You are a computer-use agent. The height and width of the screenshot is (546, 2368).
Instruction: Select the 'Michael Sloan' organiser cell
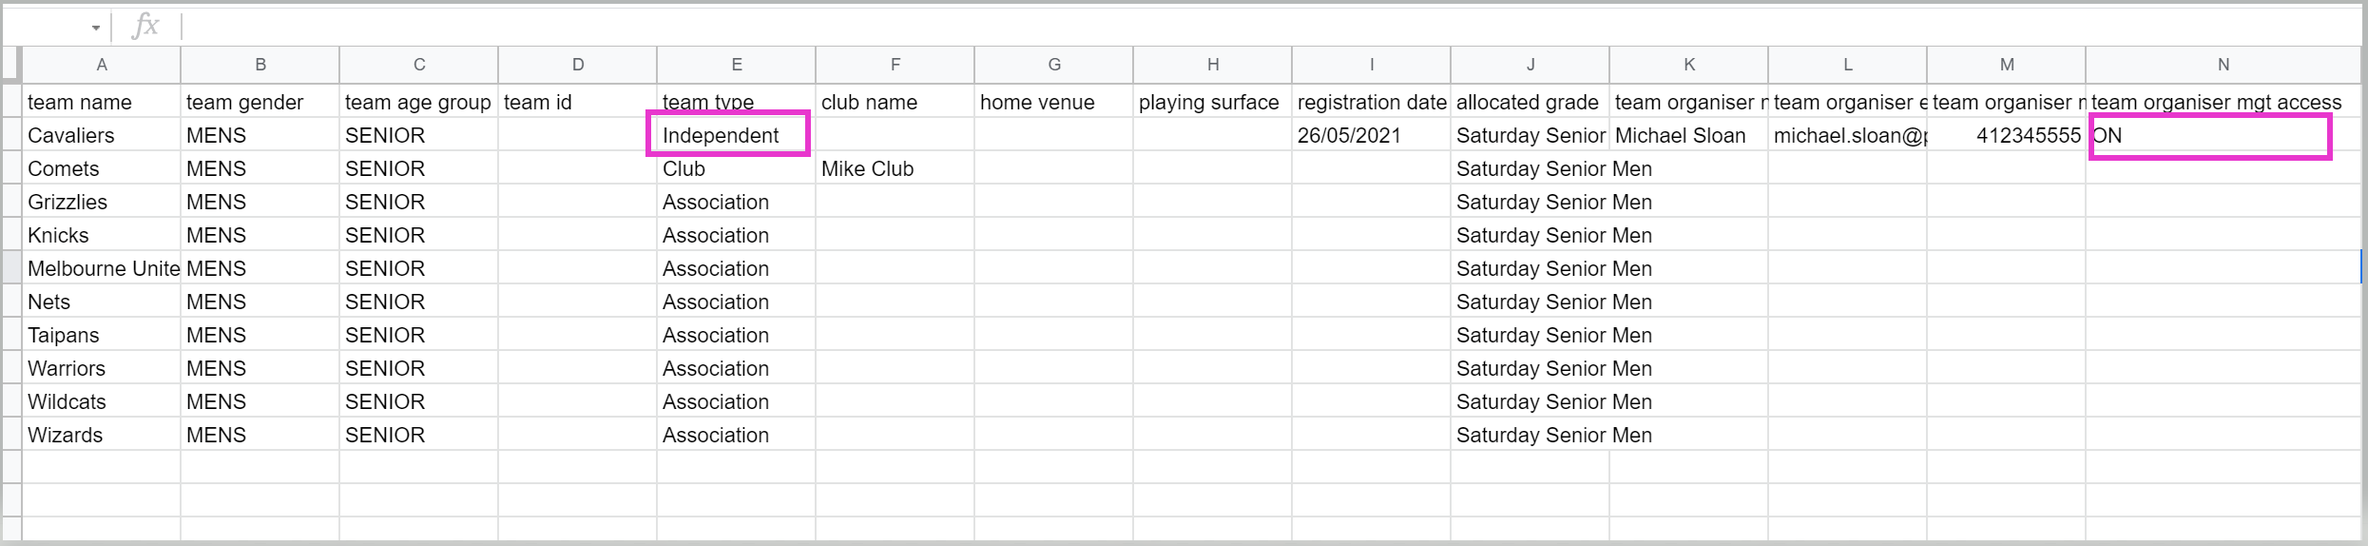tap(1688, 135)
